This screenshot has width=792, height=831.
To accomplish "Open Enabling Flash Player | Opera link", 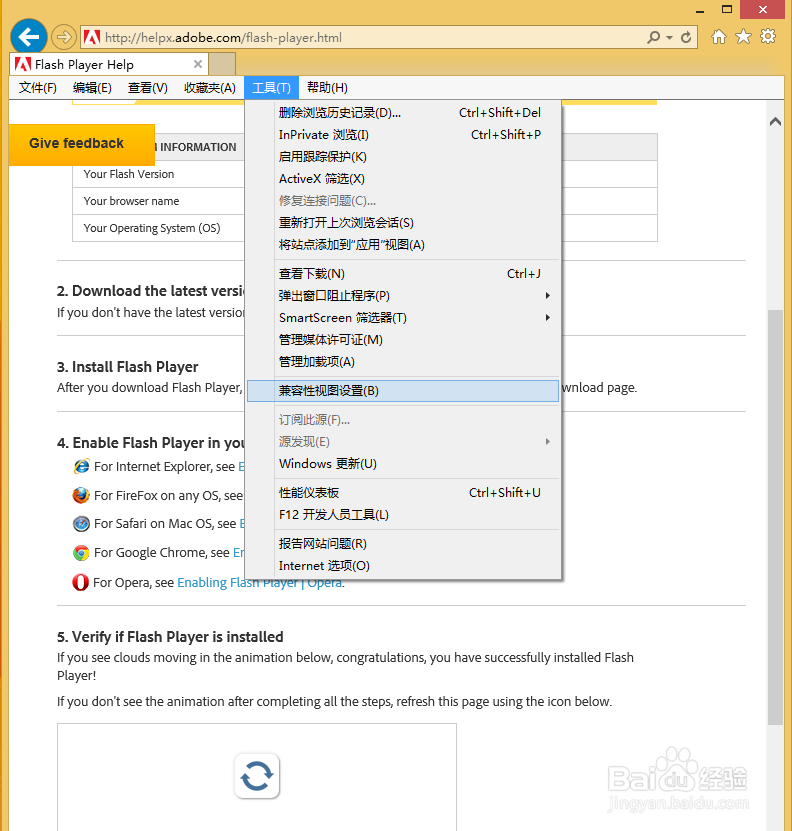I will pyautogui.click(x=260, y=582).
